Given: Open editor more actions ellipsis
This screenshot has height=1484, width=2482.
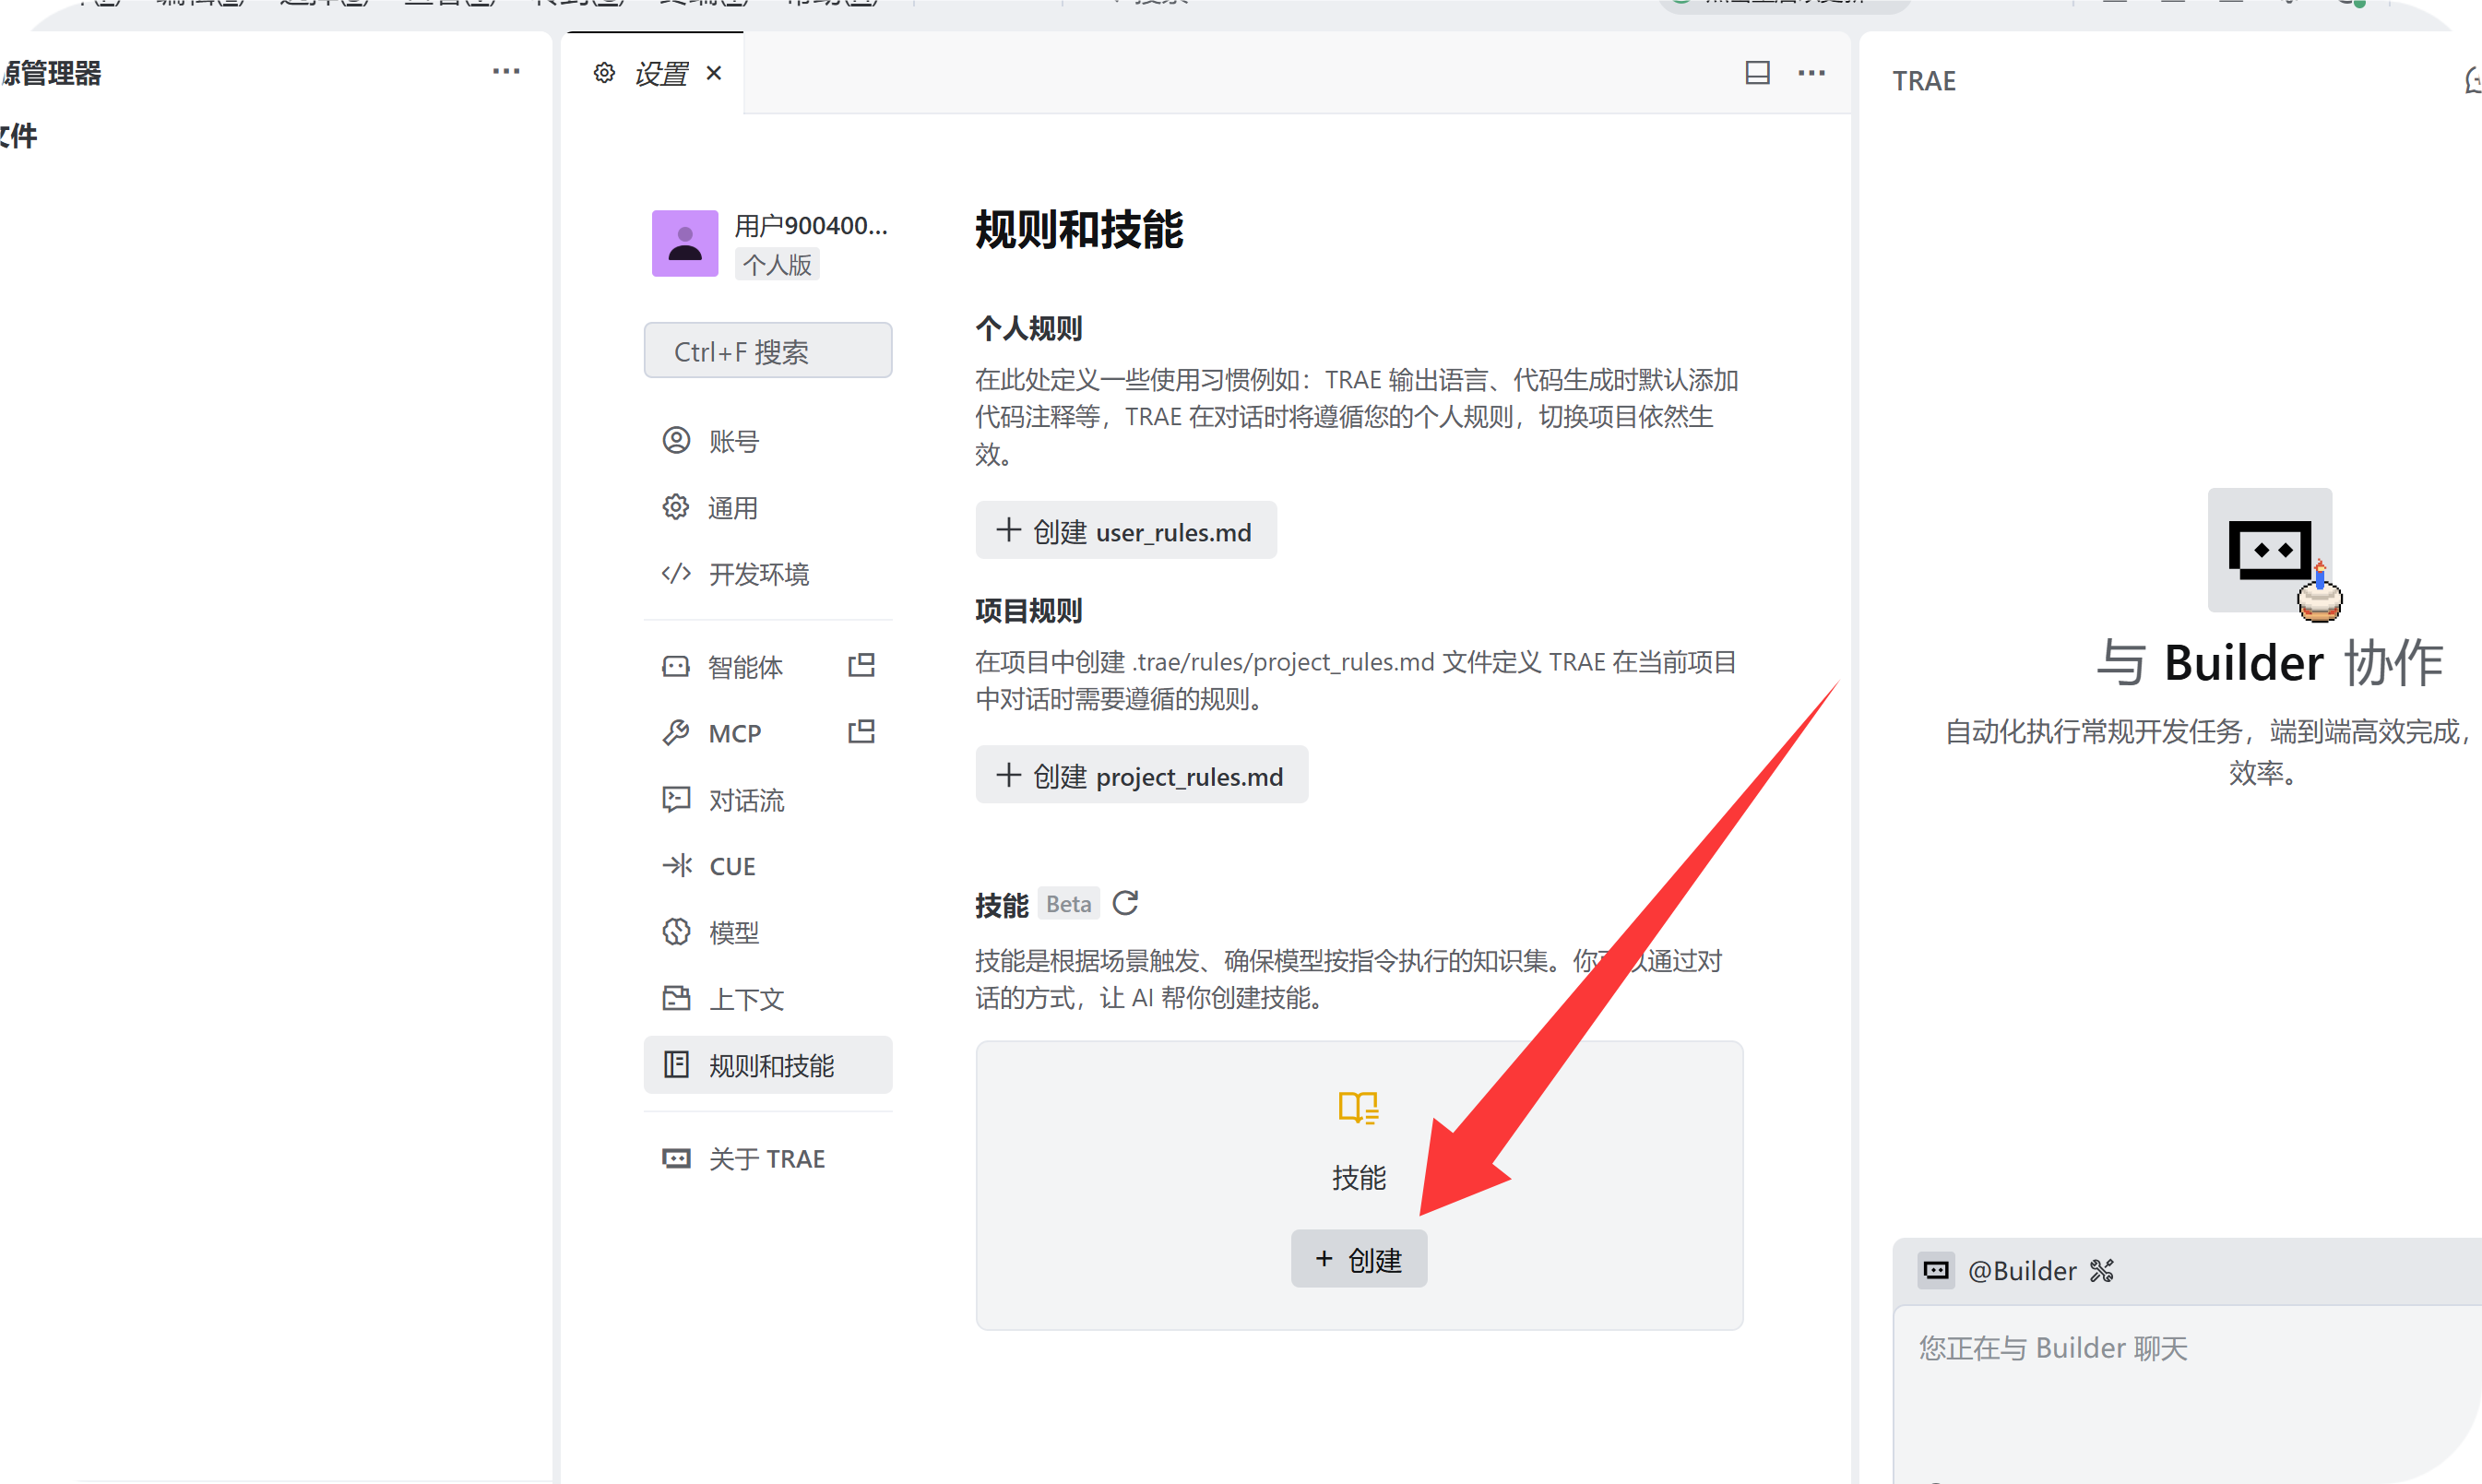Looking at the screenshot, I should 1811,73.
